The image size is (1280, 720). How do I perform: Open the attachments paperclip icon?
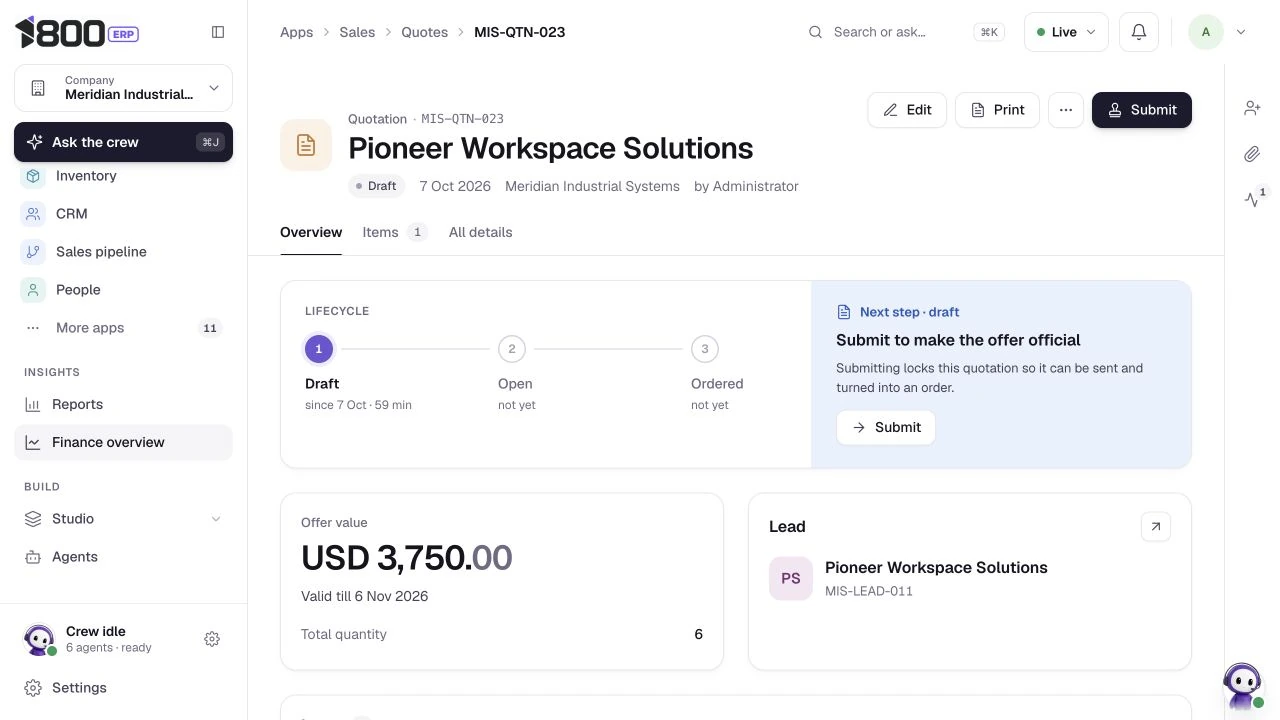tap(1252, 154)
